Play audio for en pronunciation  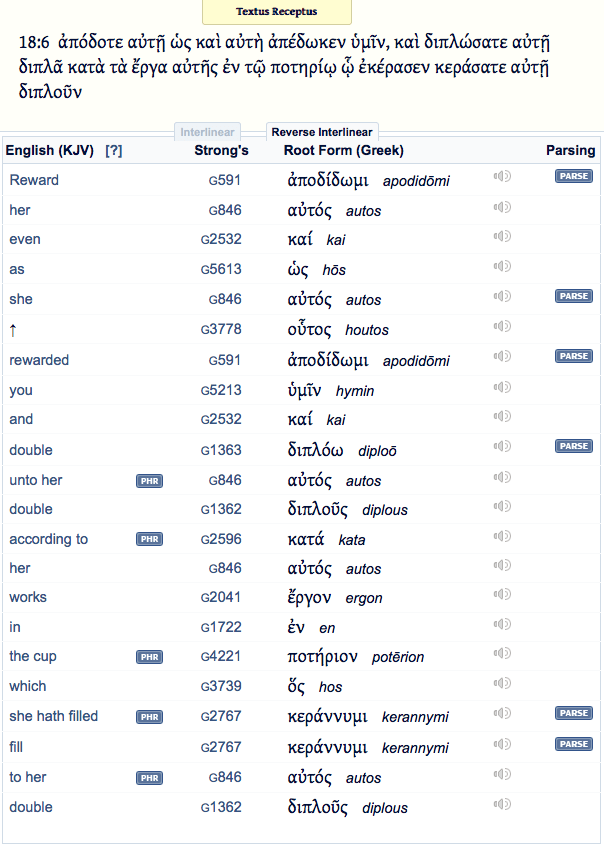(x=502, y=626)
